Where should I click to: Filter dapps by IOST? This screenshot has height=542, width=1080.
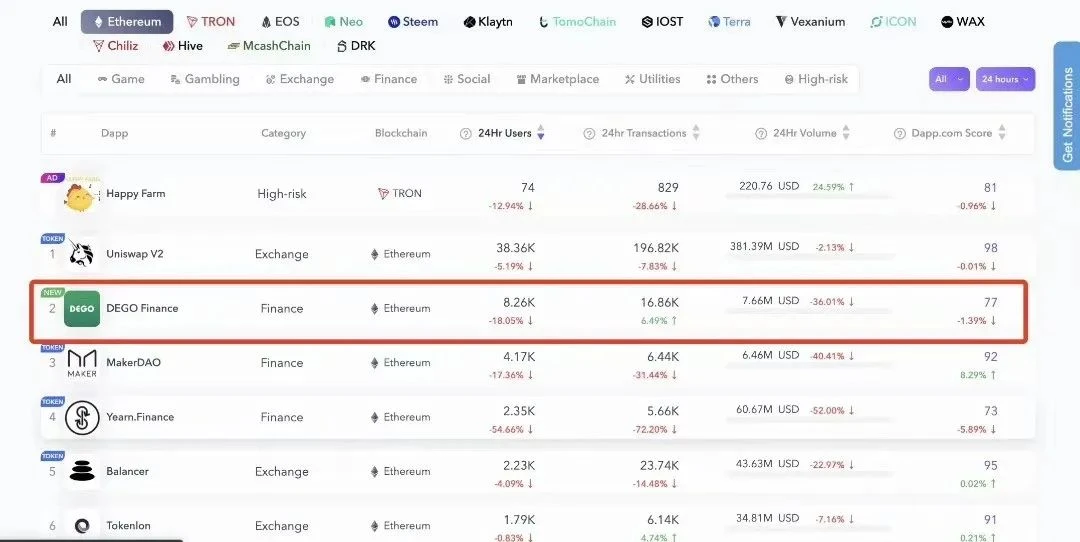pos(662,22)
